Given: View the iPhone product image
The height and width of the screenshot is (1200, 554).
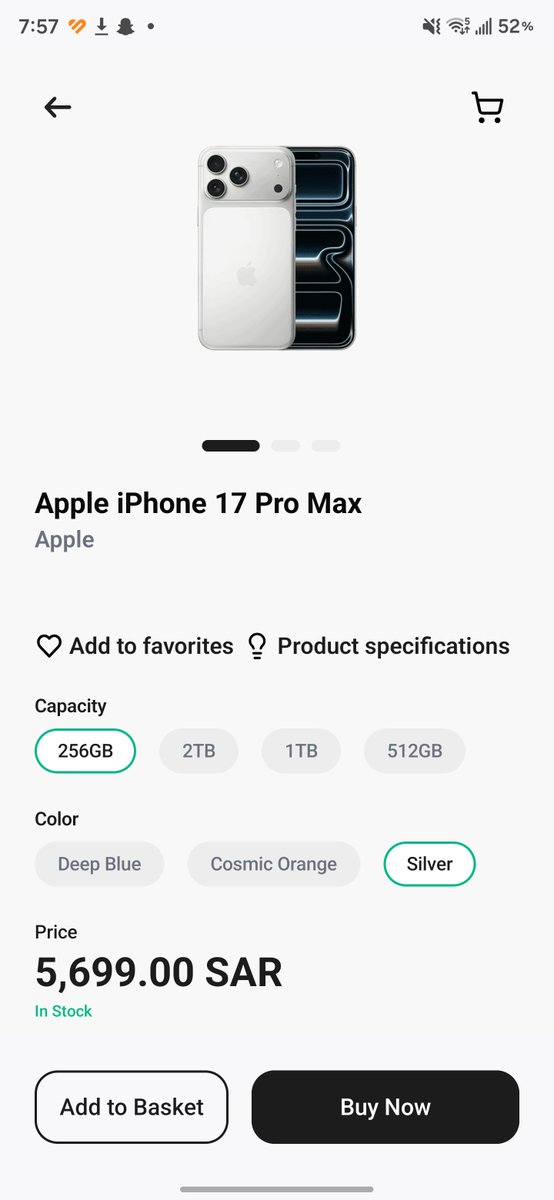Looking at the screenshot, I should pos(277,248).
